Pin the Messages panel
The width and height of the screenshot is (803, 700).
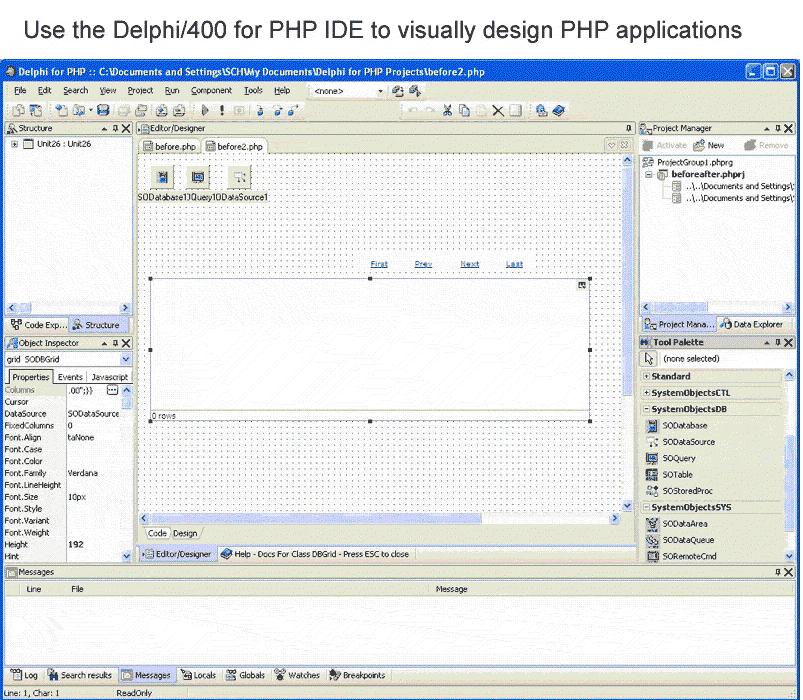point(778,572)
